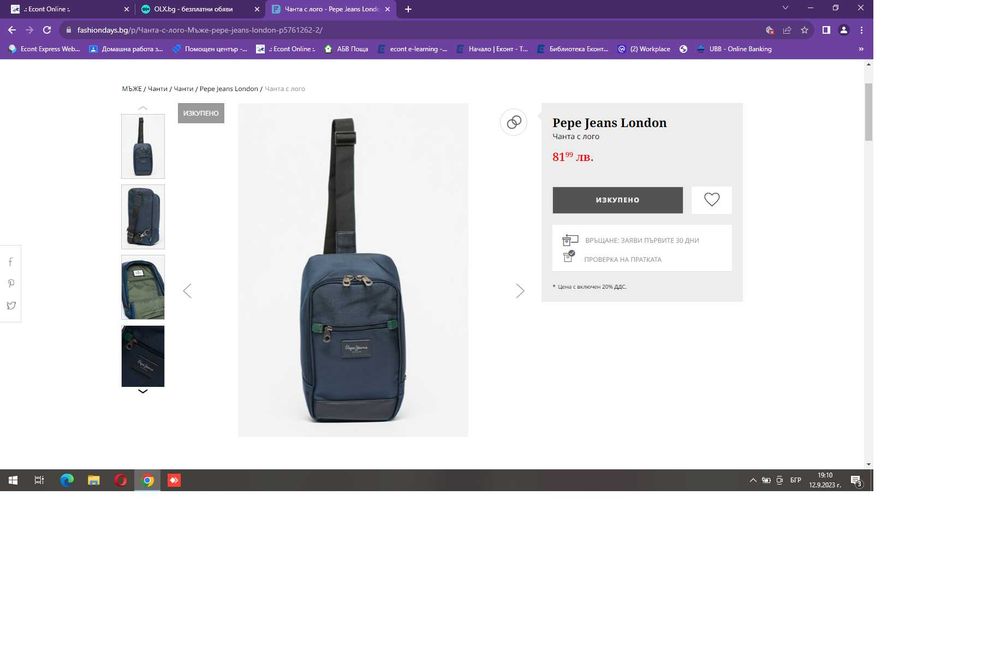Open the UBB - Online Banking bookmark
The width and height of the screenshot is (1000, 657).
733,49
